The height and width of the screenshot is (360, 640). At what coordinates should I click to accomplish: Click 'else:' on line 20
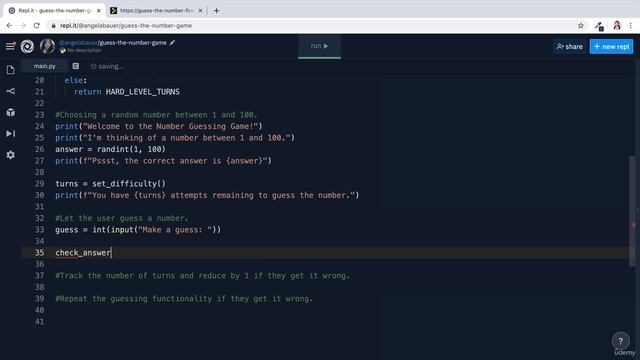(x=76, y=80)
